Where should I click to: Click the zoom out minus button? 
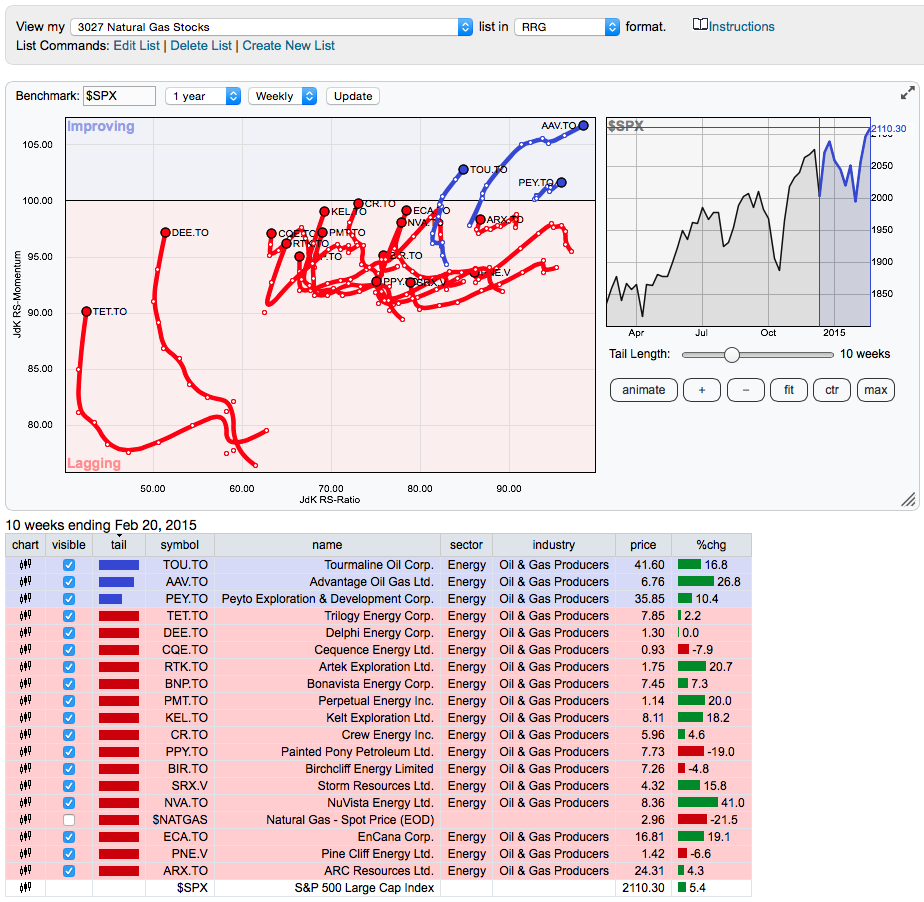745,390
